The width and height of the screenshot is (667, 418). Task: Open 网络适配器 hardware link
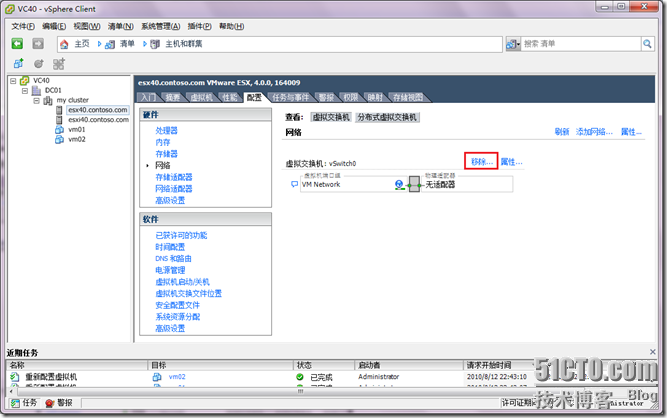click(x=174, y=188)
